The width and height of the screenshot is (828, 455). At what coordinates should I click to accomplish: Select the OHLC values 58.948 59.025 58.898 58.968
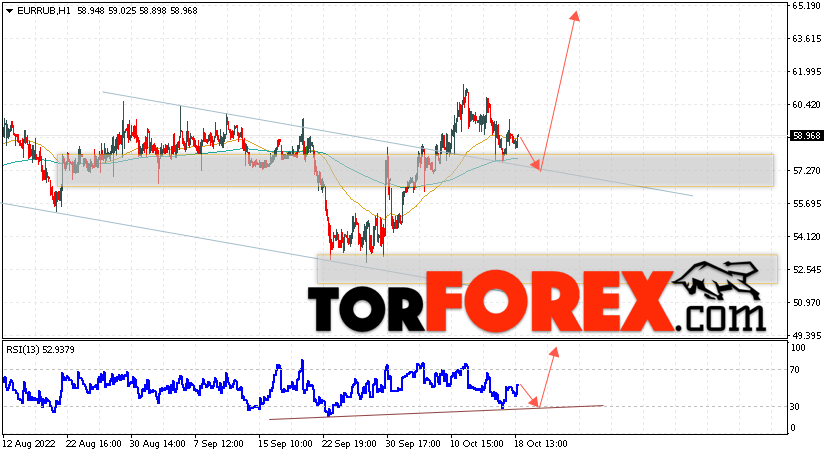click(x=137, y=11)
